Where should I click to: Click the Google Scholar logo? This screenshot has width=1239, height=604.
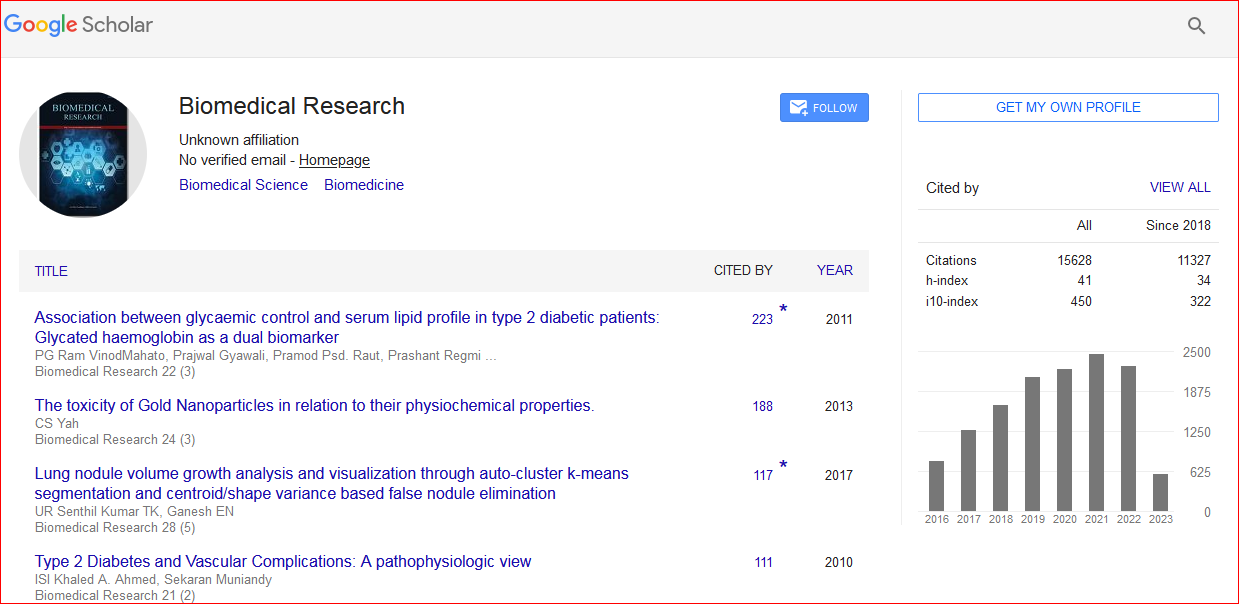(78, 25)
